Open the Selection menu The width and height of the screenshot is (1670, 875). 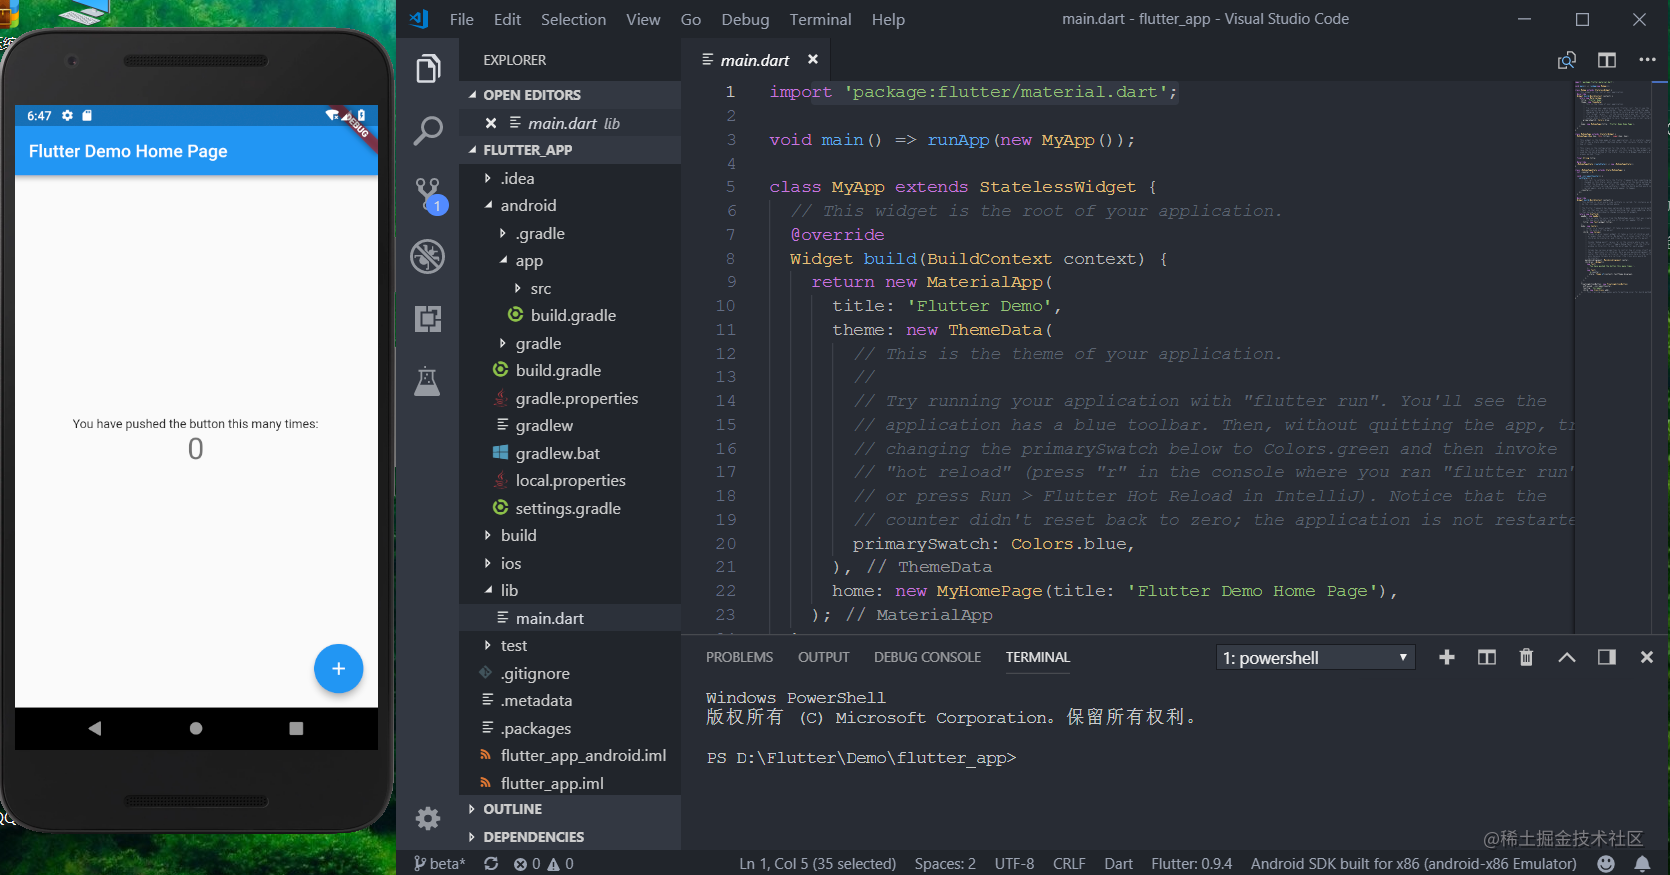click(573, 19)
